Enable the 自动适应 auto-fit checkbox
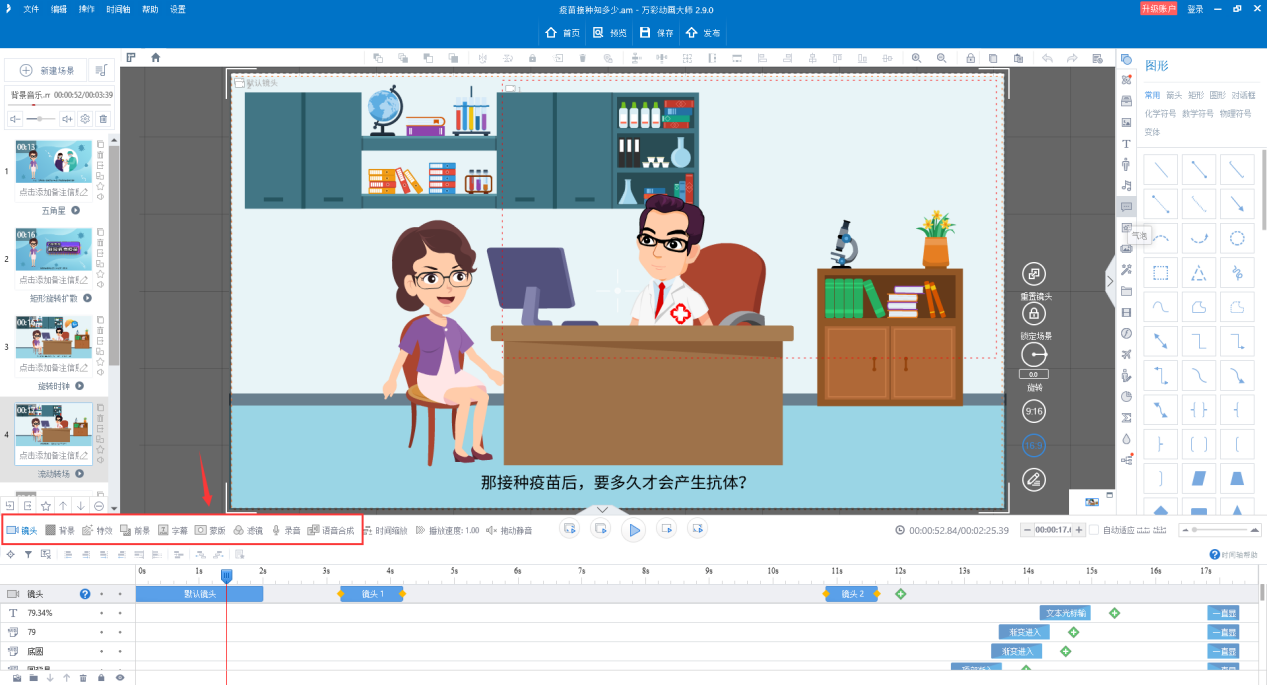Viewport: 1267px width, 685px height. pos(1094,530)
